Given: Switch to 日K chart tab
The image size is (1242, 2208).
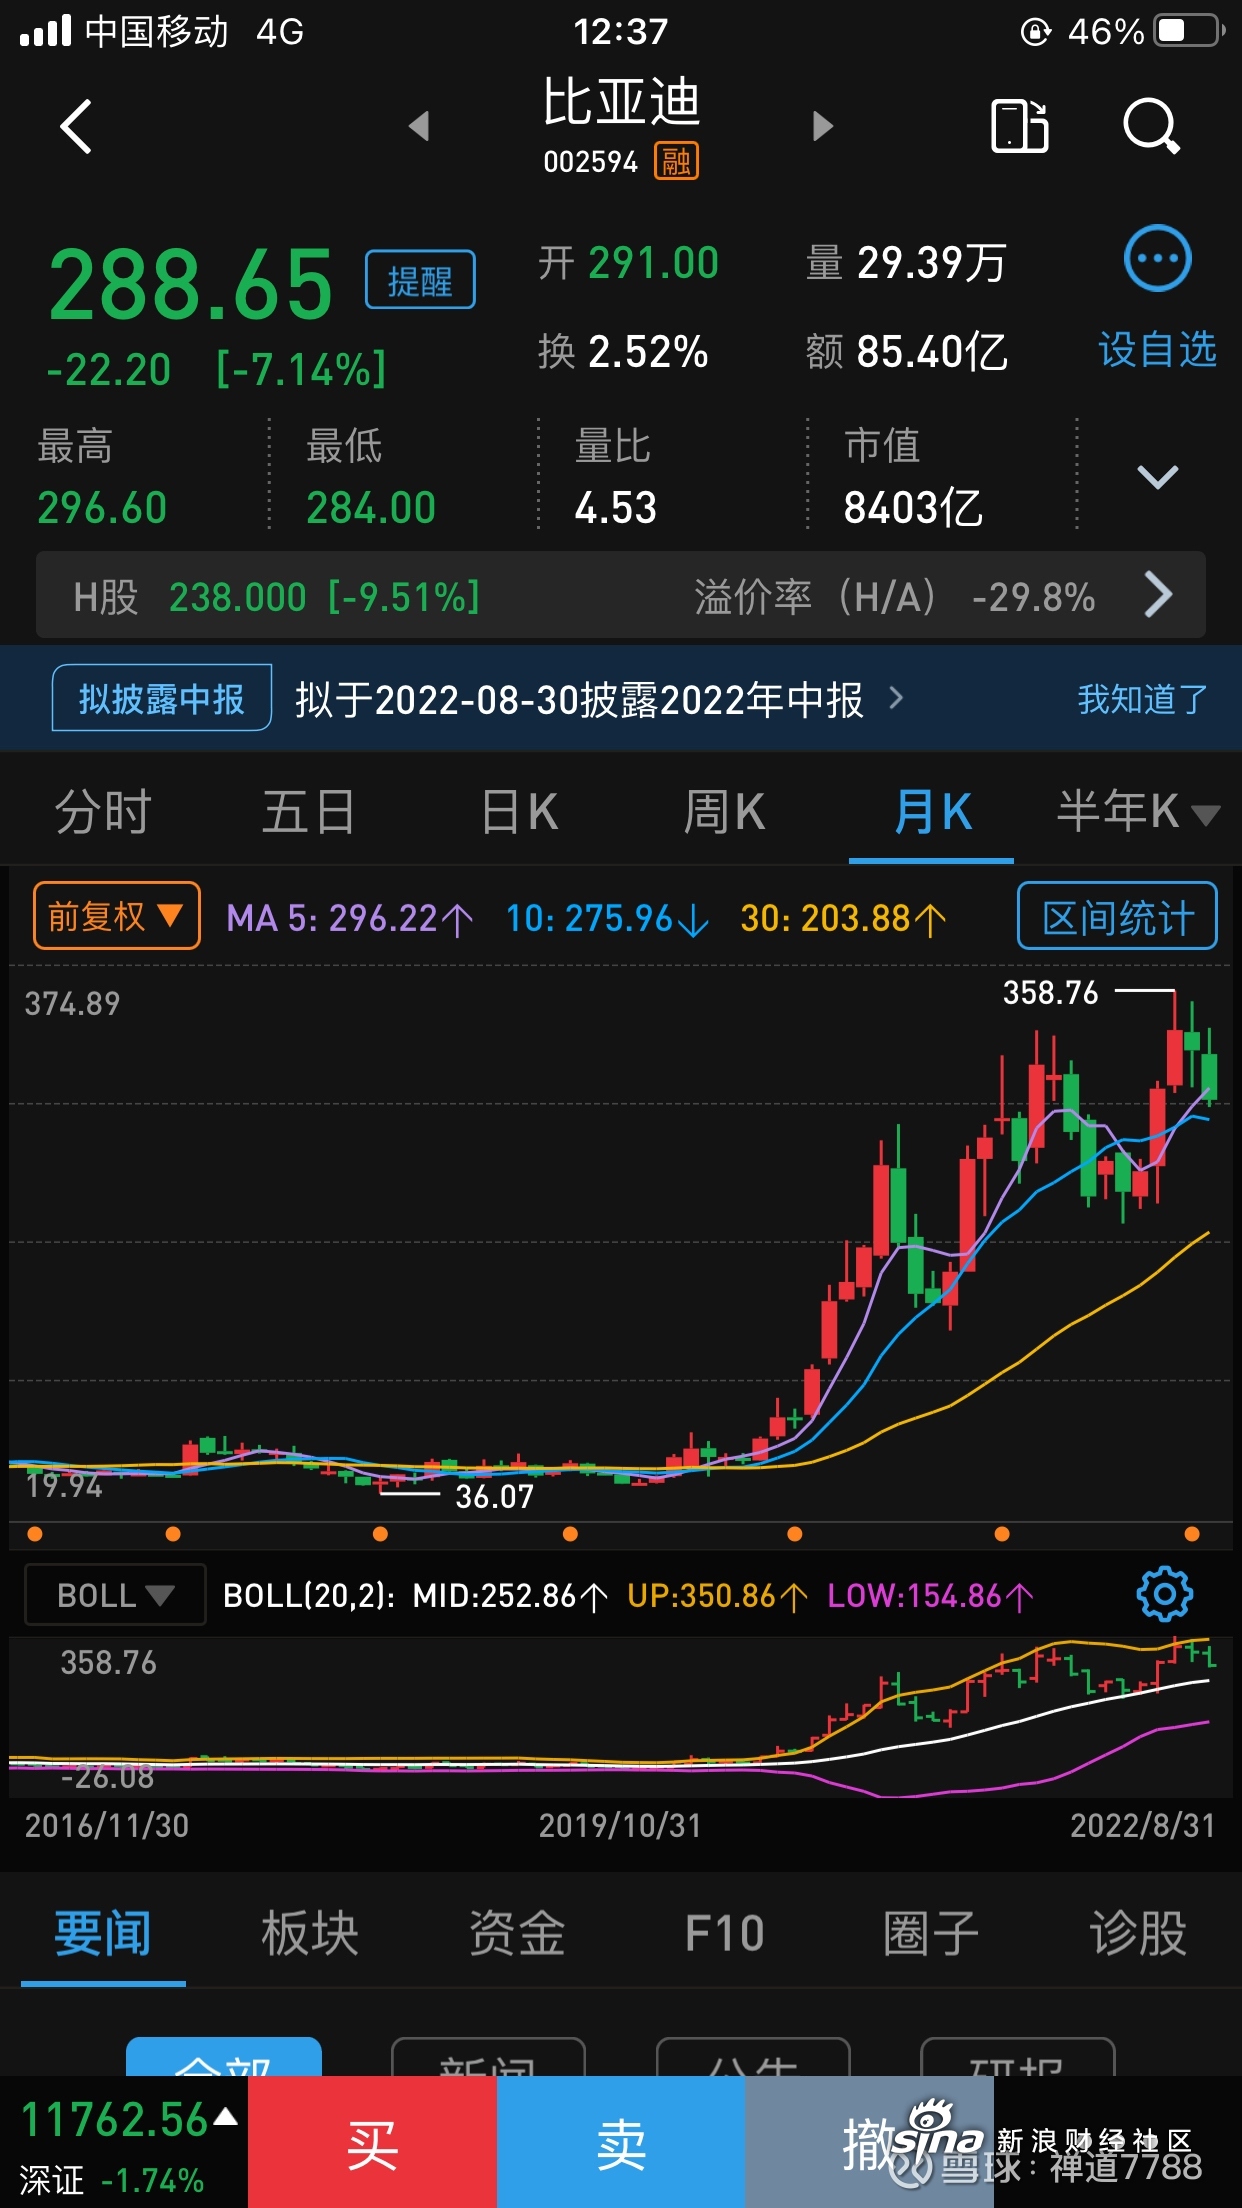Looking at the screenshot, I should click(x=519, y=811).
